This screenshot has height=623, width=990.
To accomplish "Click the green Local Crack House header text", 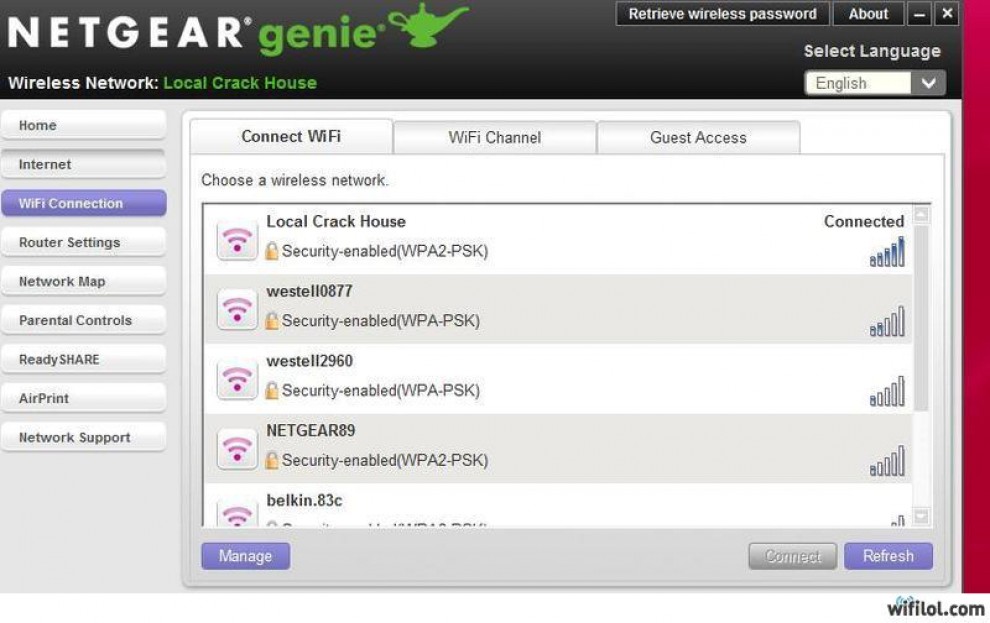I will [240, 83].
